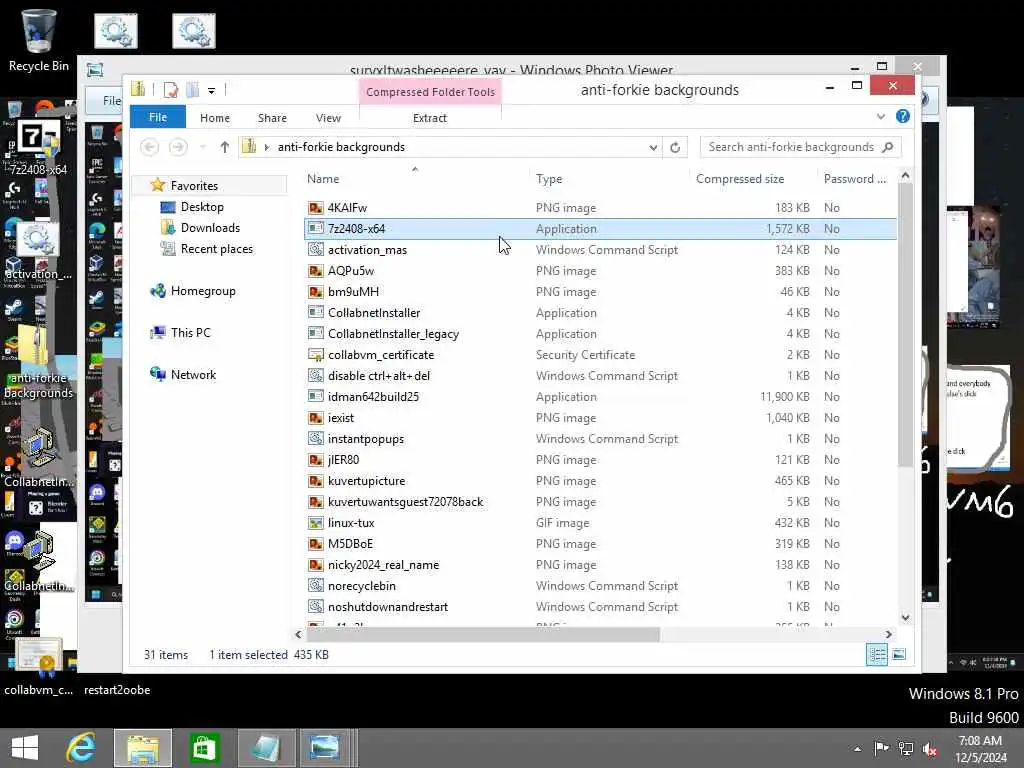Open the Explorer Help question mark icon
This screenshot has width=1024, height=768.
point(903,116)
